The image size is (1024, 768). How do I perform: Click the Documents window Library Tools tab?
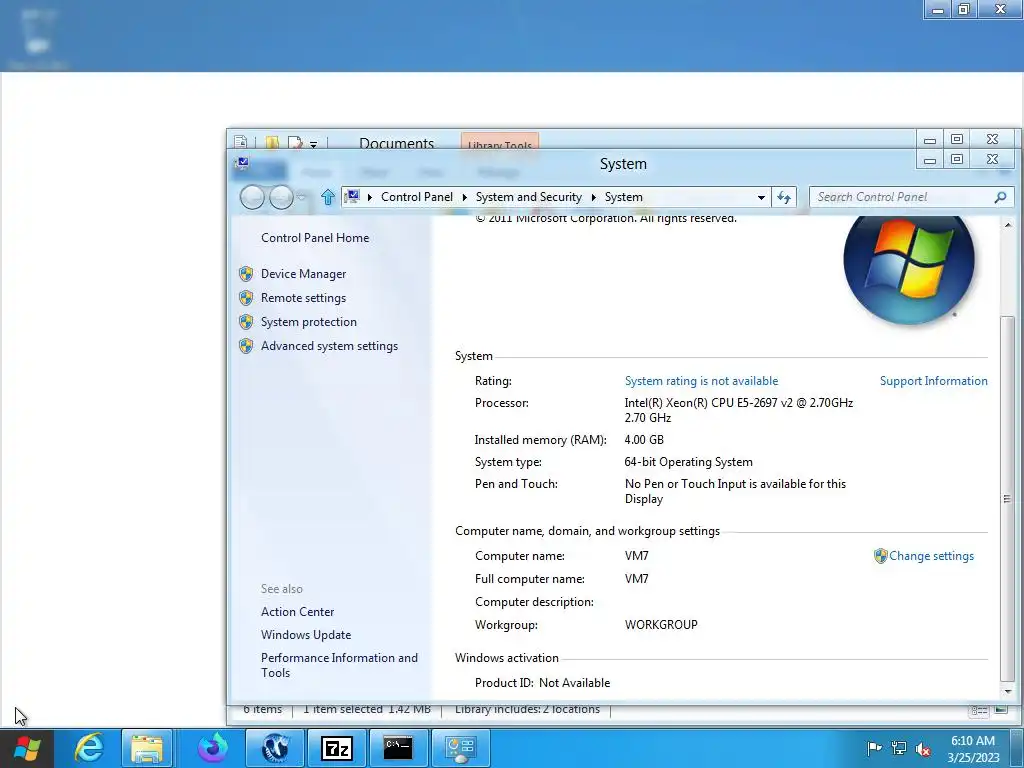[500, 142]
